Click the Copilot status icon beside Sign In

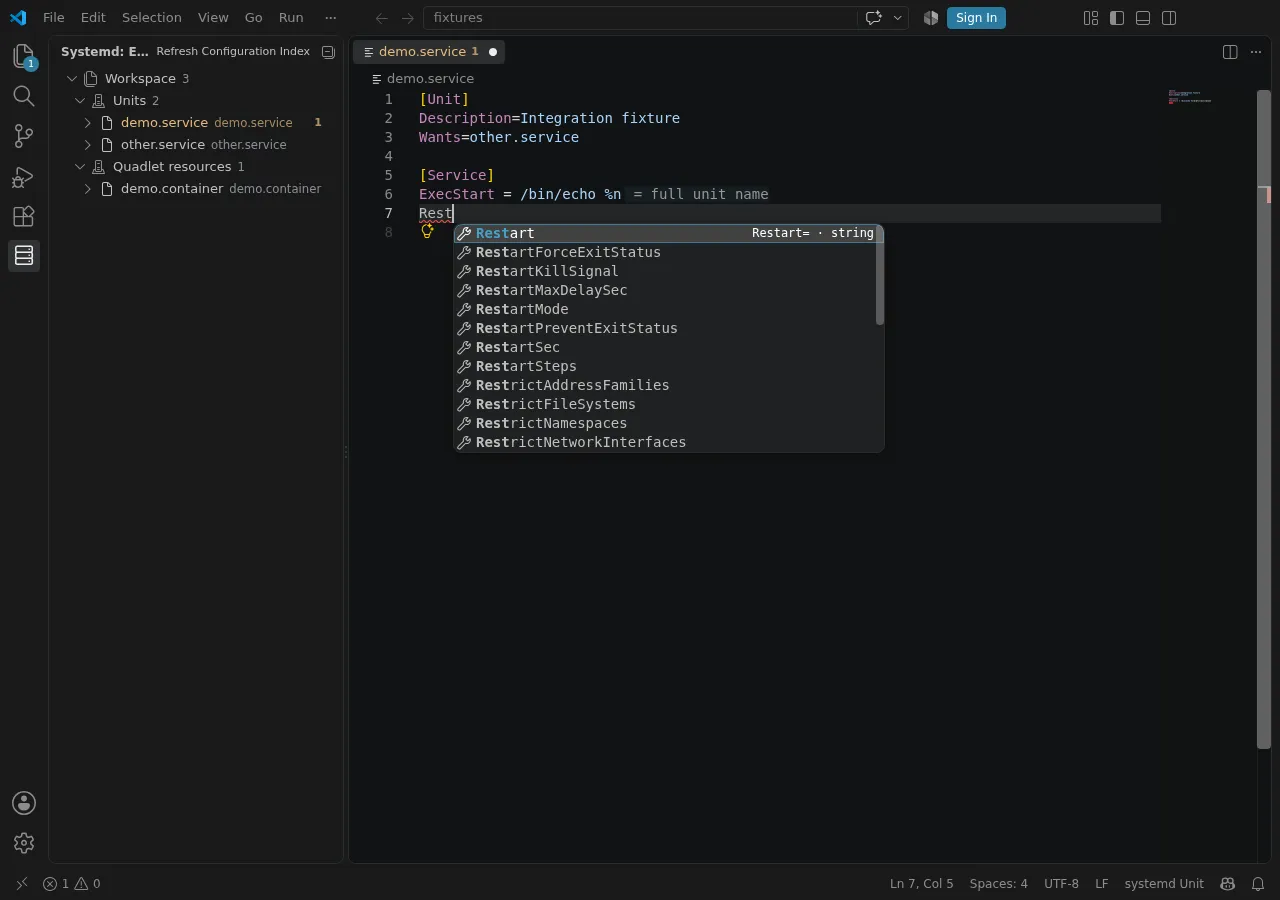(931, 18)
